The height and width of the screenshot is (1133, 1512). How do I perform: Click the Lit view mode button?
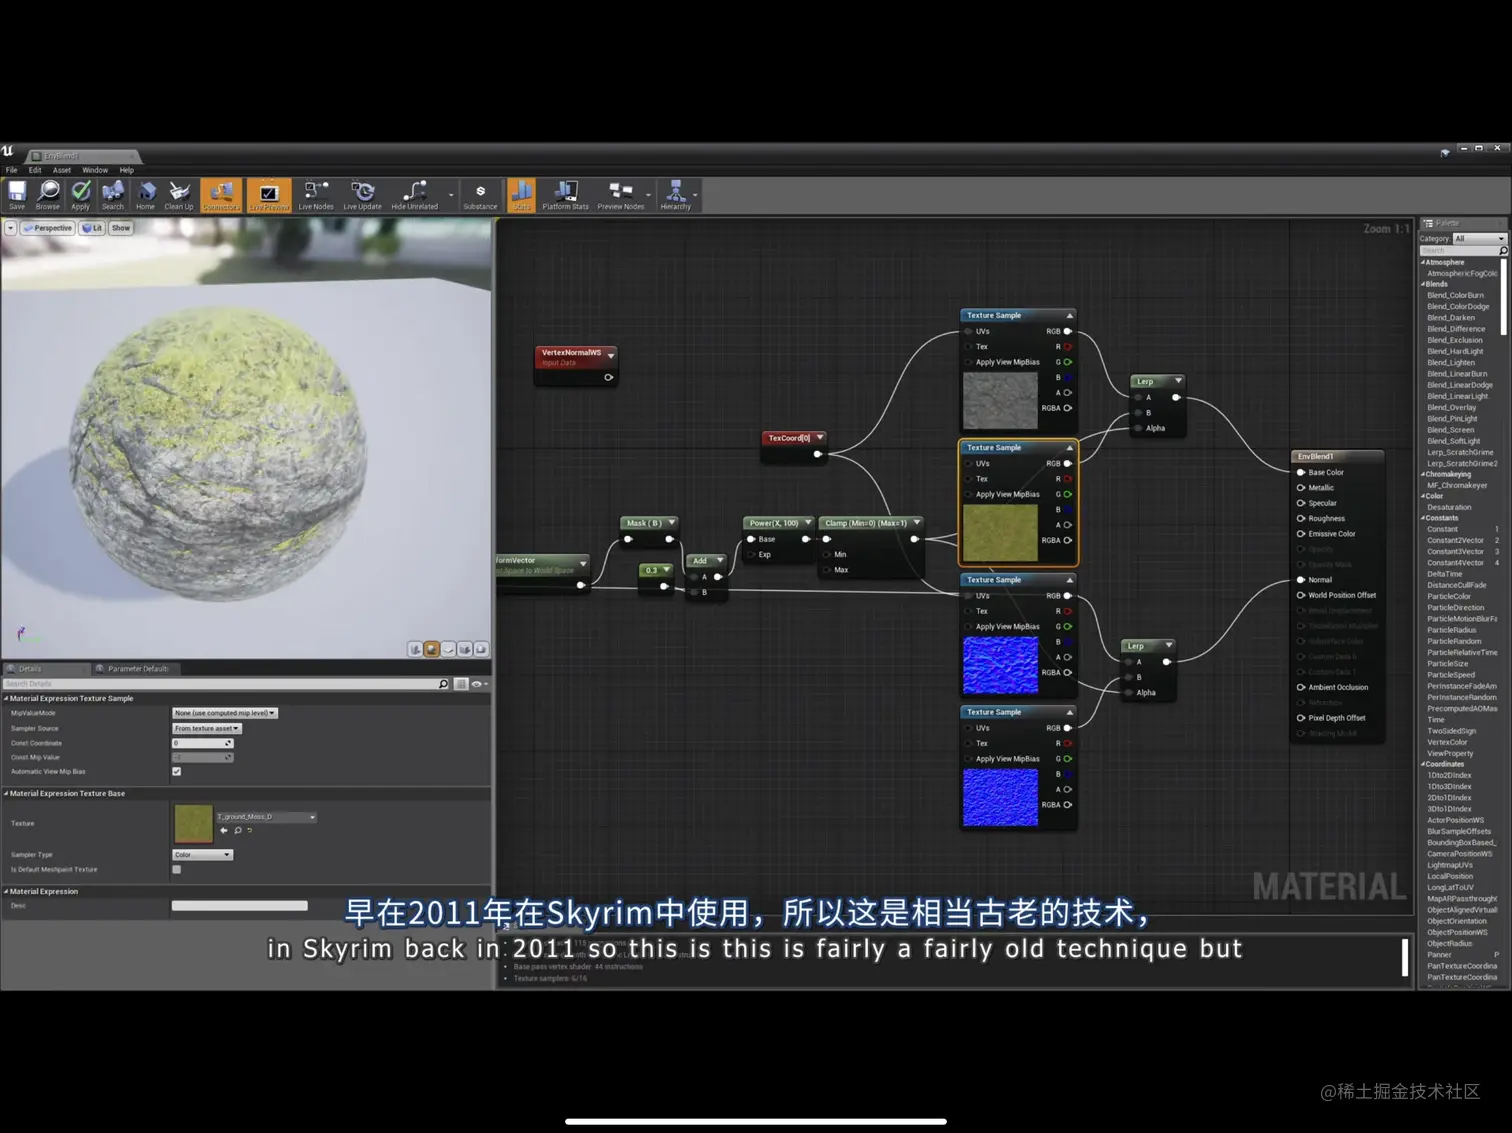coord(92,228)
